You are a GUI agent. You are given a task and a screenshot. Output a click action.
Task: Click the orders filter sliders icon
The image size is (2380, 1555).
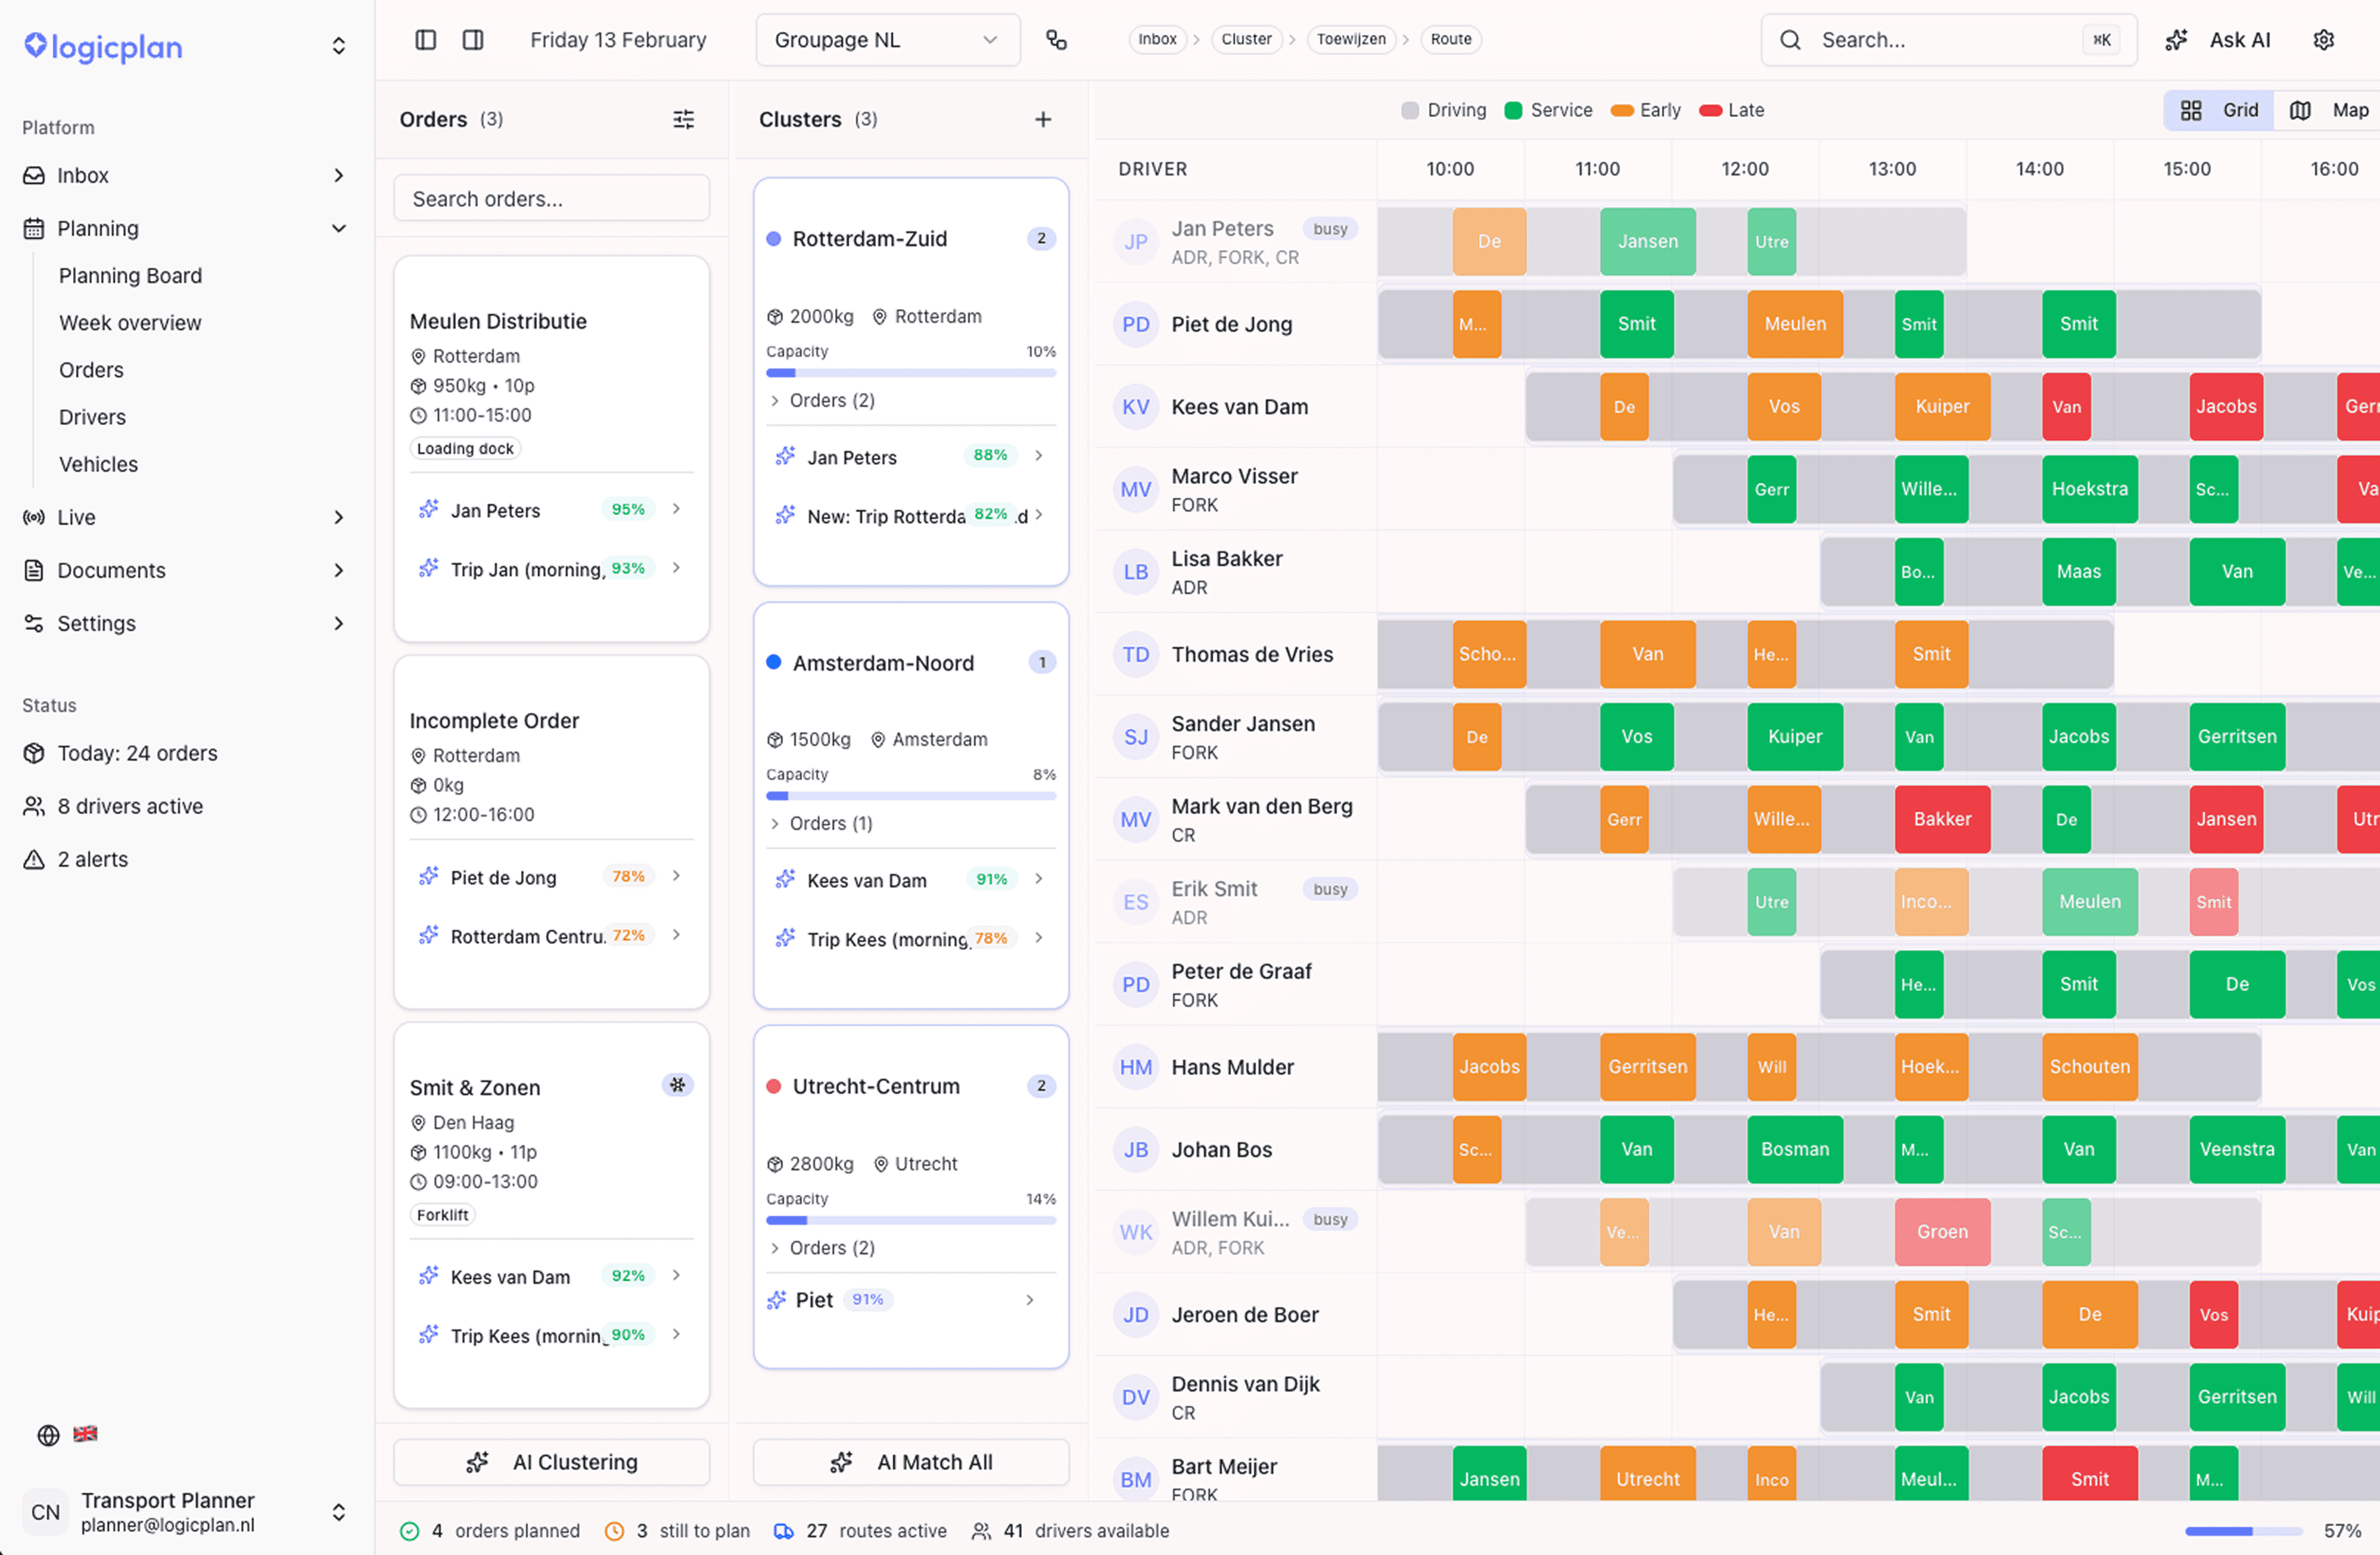[684, 119]
